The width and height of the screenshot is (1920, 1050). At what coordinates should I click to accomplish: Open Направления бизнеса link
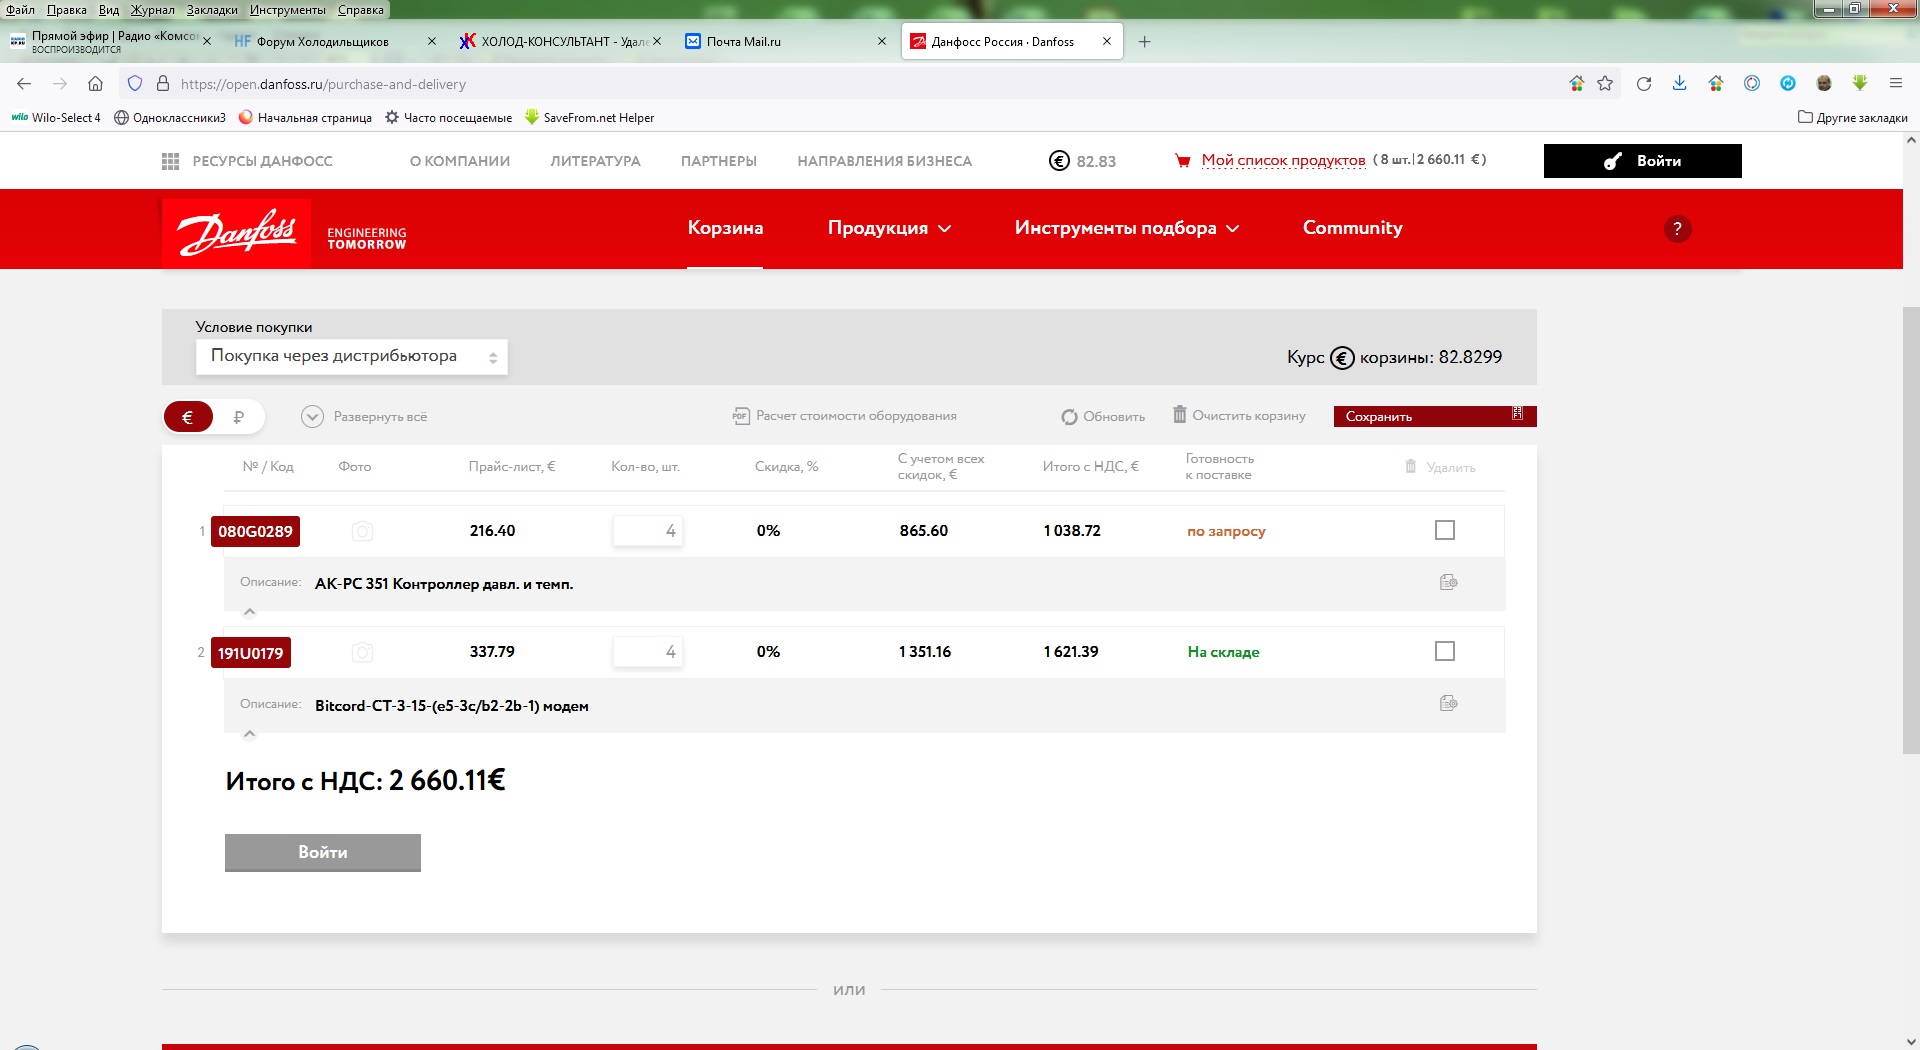[884, 161]
